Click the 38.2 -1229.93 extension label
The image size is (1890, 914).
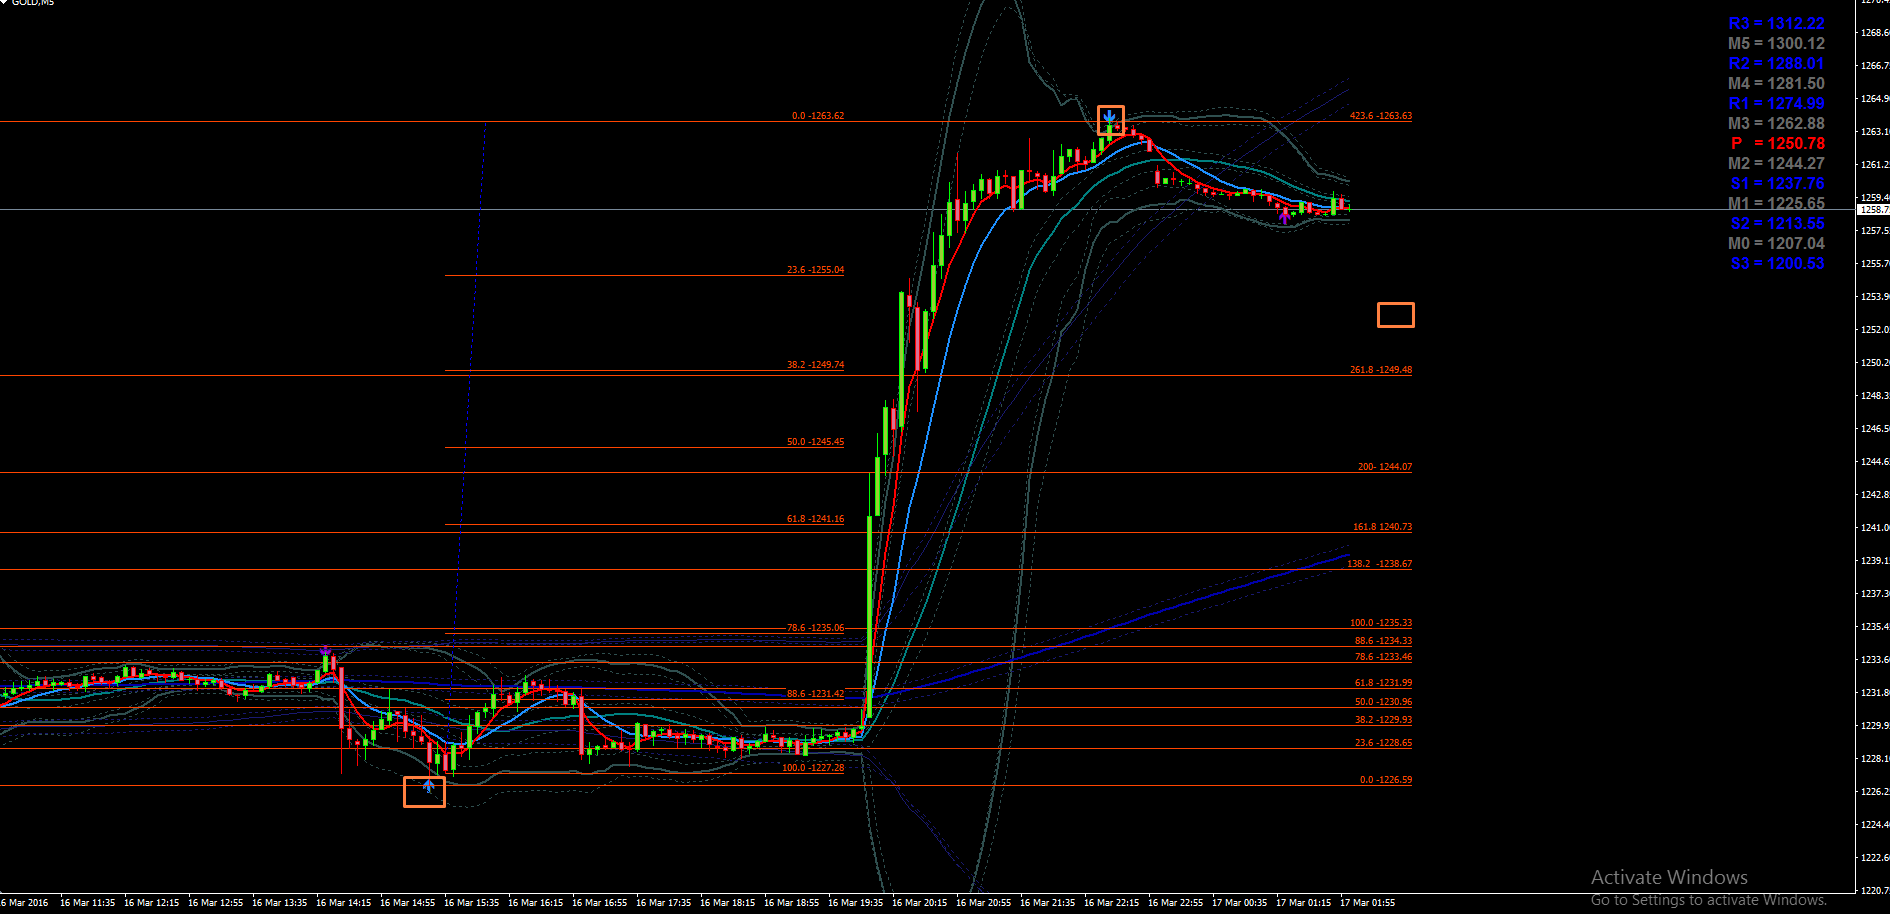pos(1384,720)
